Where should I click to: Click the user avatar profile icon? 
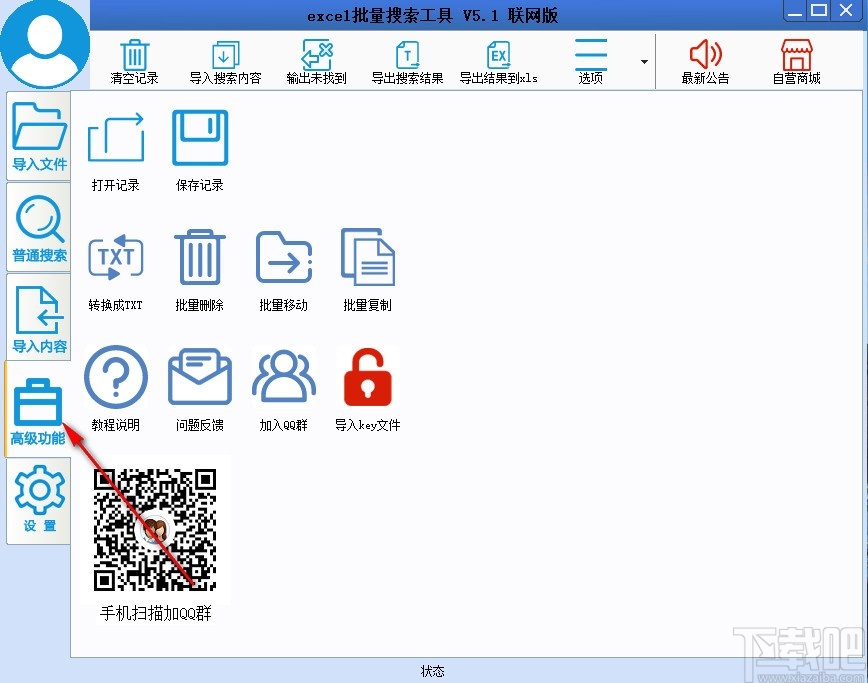45,44
